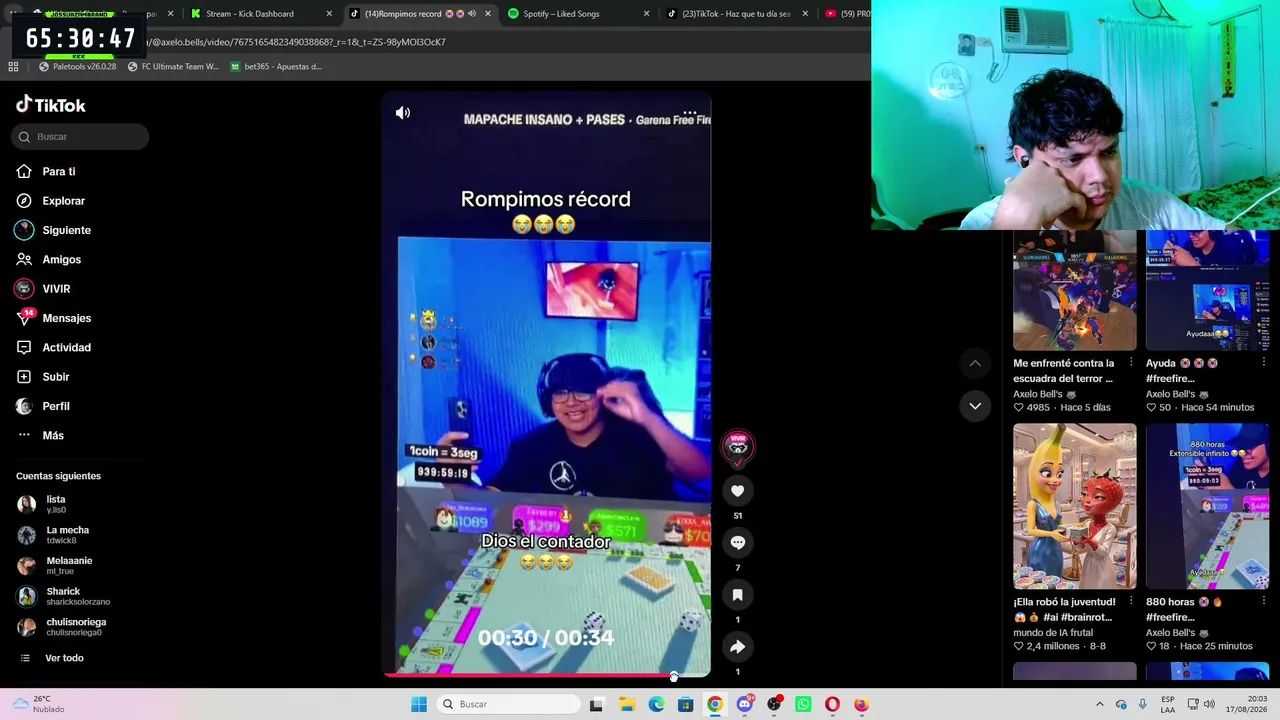Go to the next video with down chevron
Viewport: 1280px width, 720px height.
pyautogui.click(x=975, y=406)
